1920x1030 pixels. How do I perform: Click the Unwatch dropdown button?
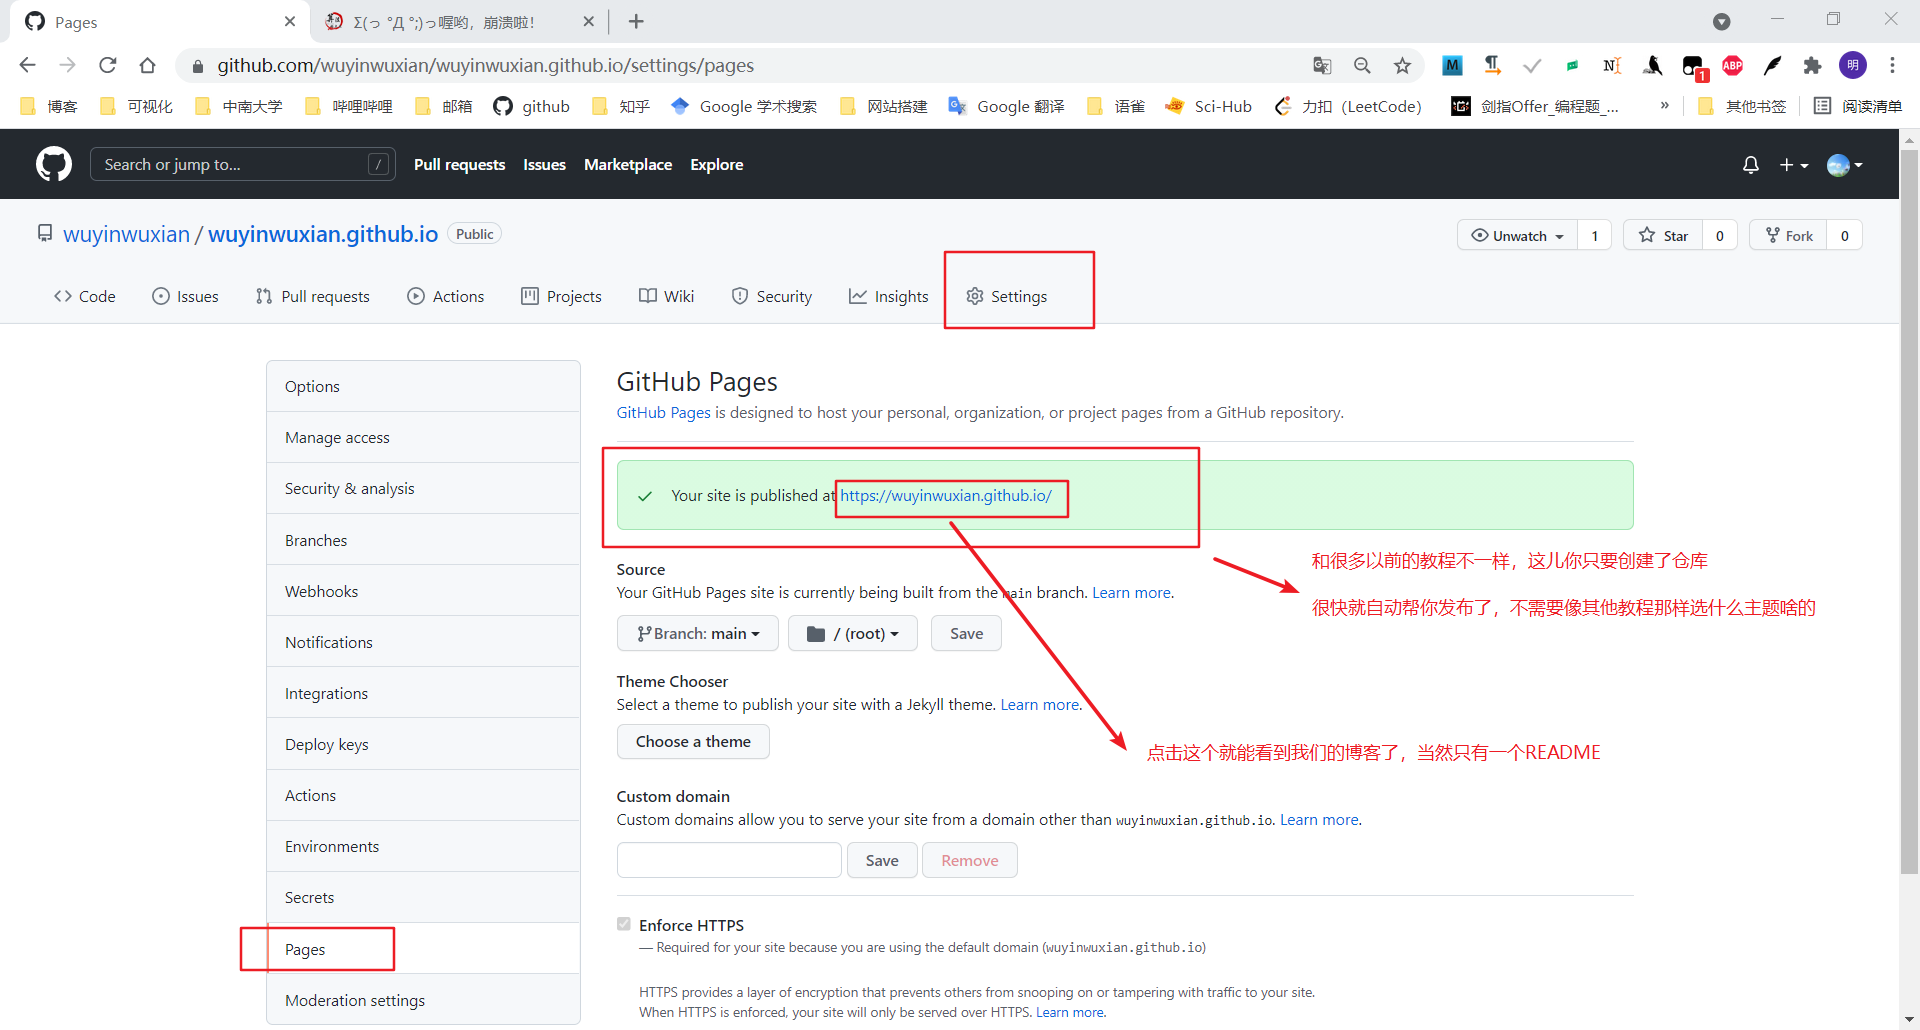coord(1517,235)
